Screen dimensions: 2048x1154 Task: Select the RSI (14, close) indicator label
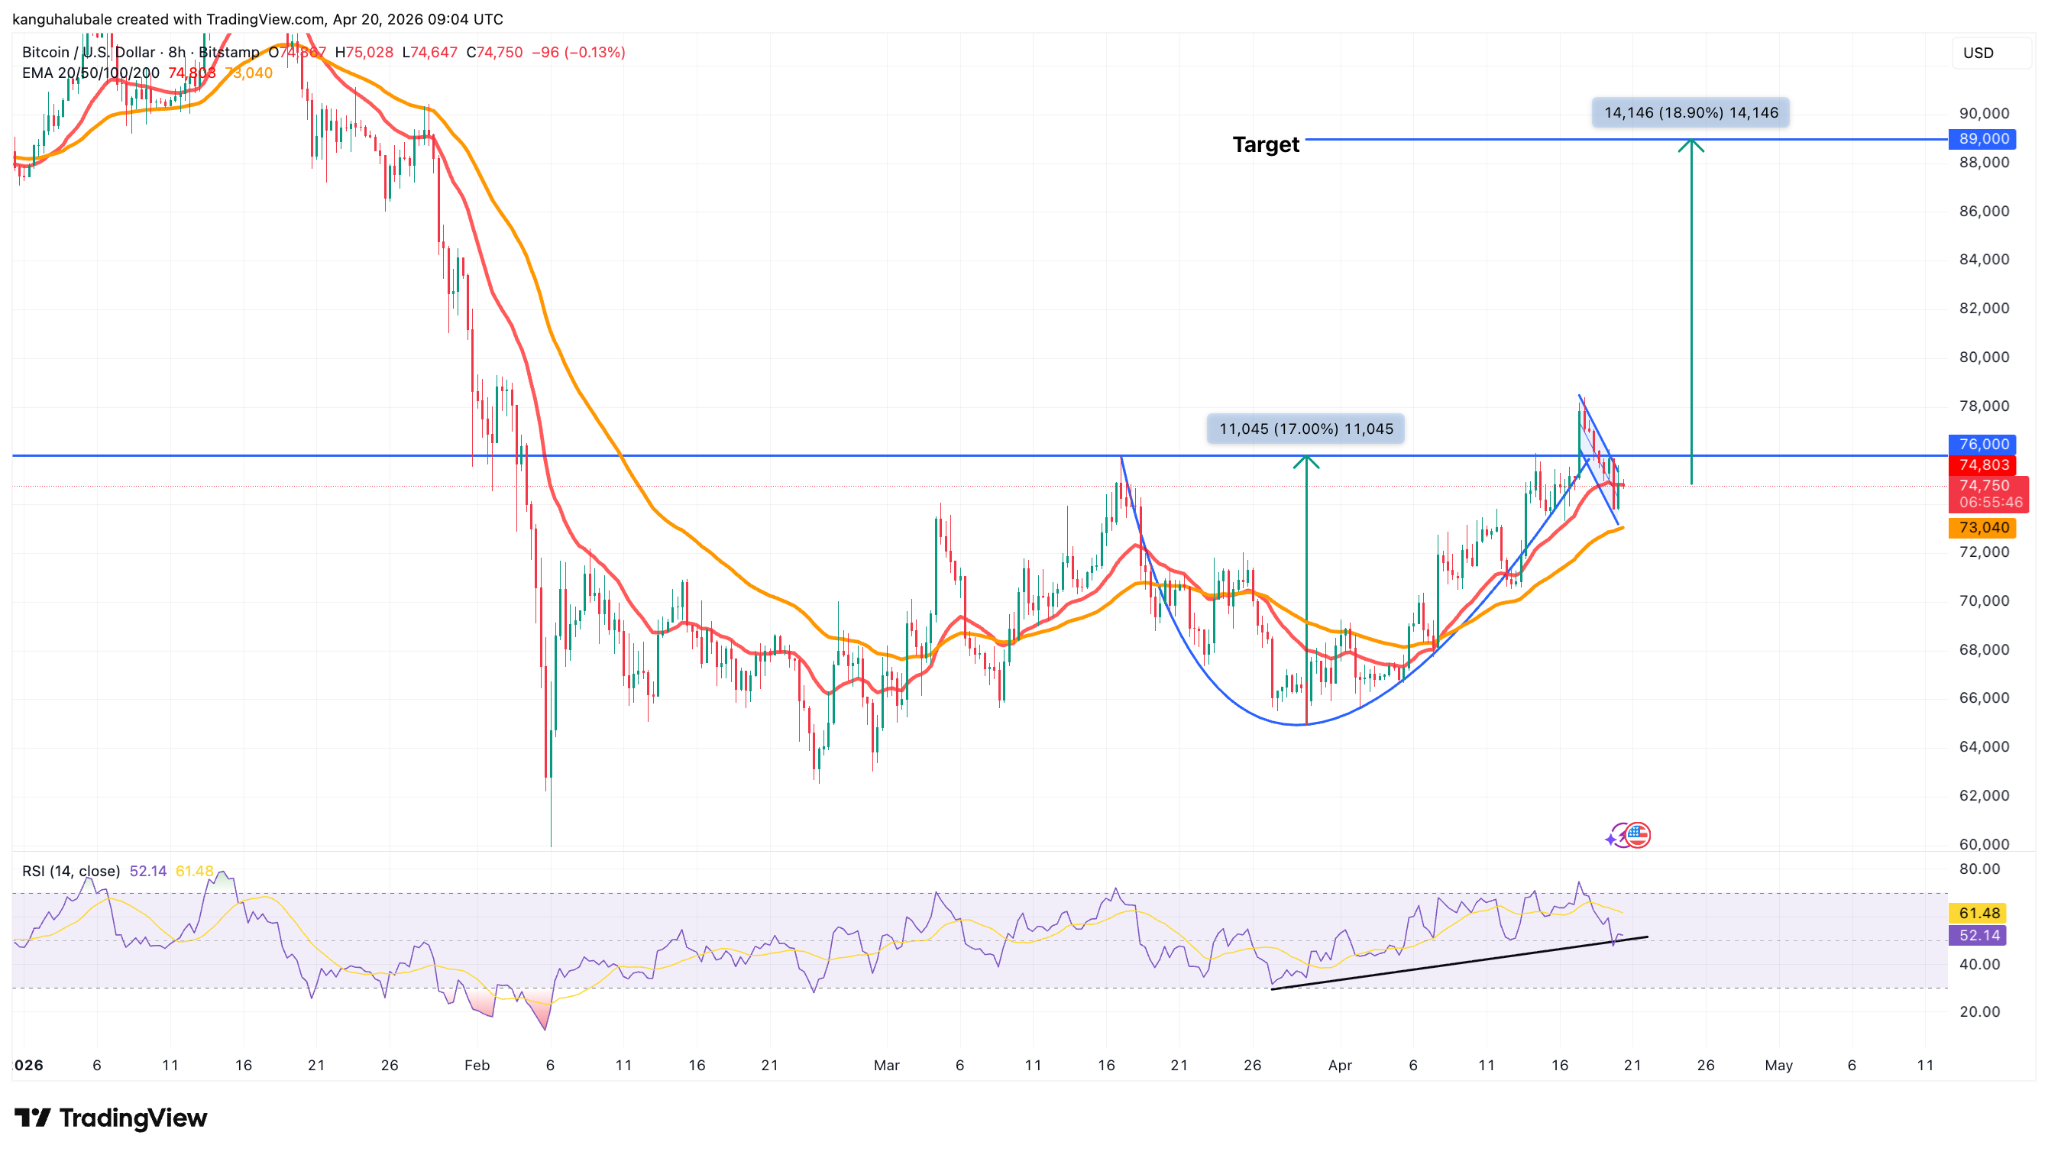pos(70,871)
